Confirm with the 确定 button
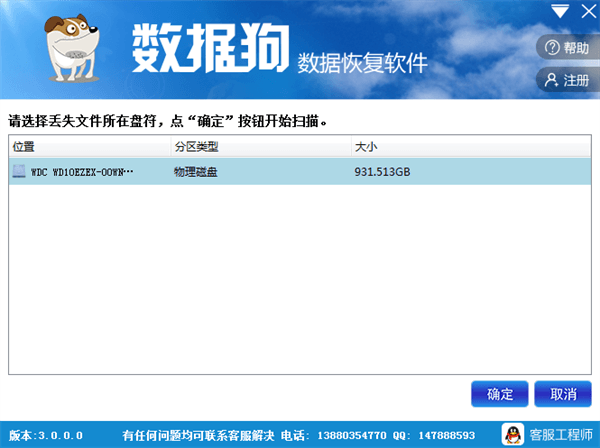The image size is (600, 448). click(x=500, y=394)
